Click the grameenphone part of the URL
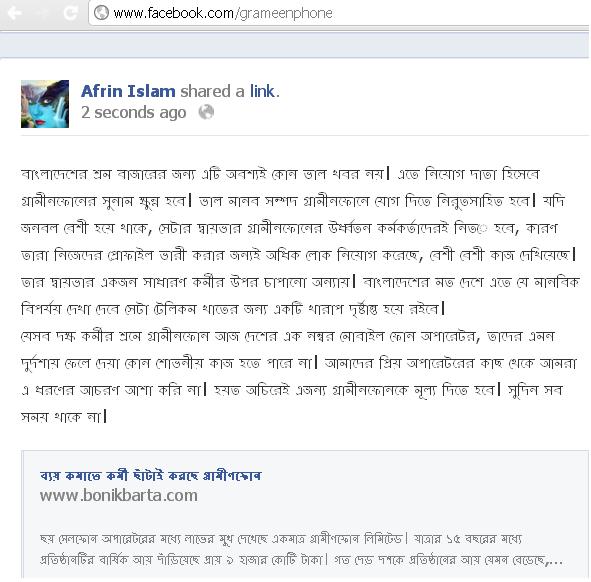 pyautogui.click(x=284, y=14)
